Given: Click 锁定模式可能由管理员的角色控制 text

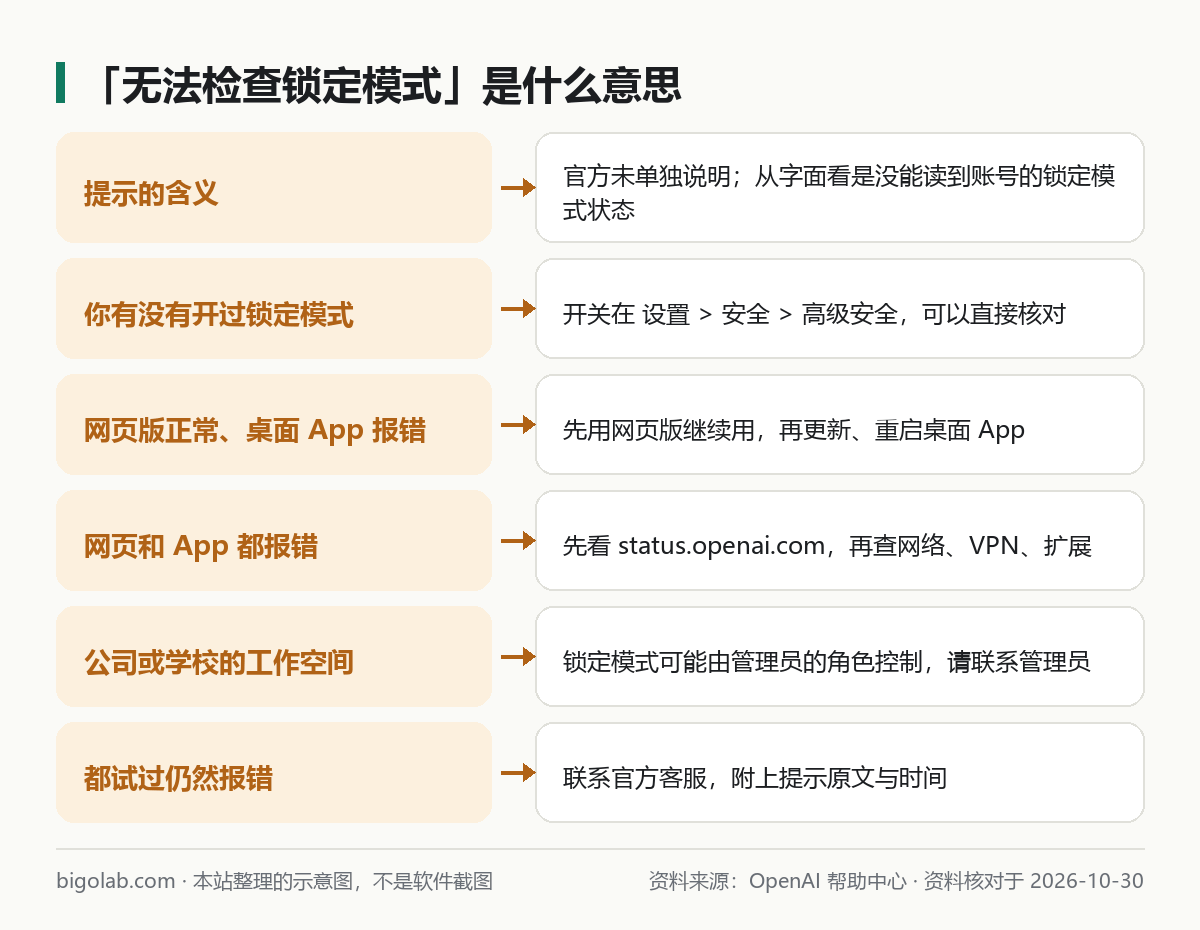Looking at the screenshot, I should [x=826, y=662].
